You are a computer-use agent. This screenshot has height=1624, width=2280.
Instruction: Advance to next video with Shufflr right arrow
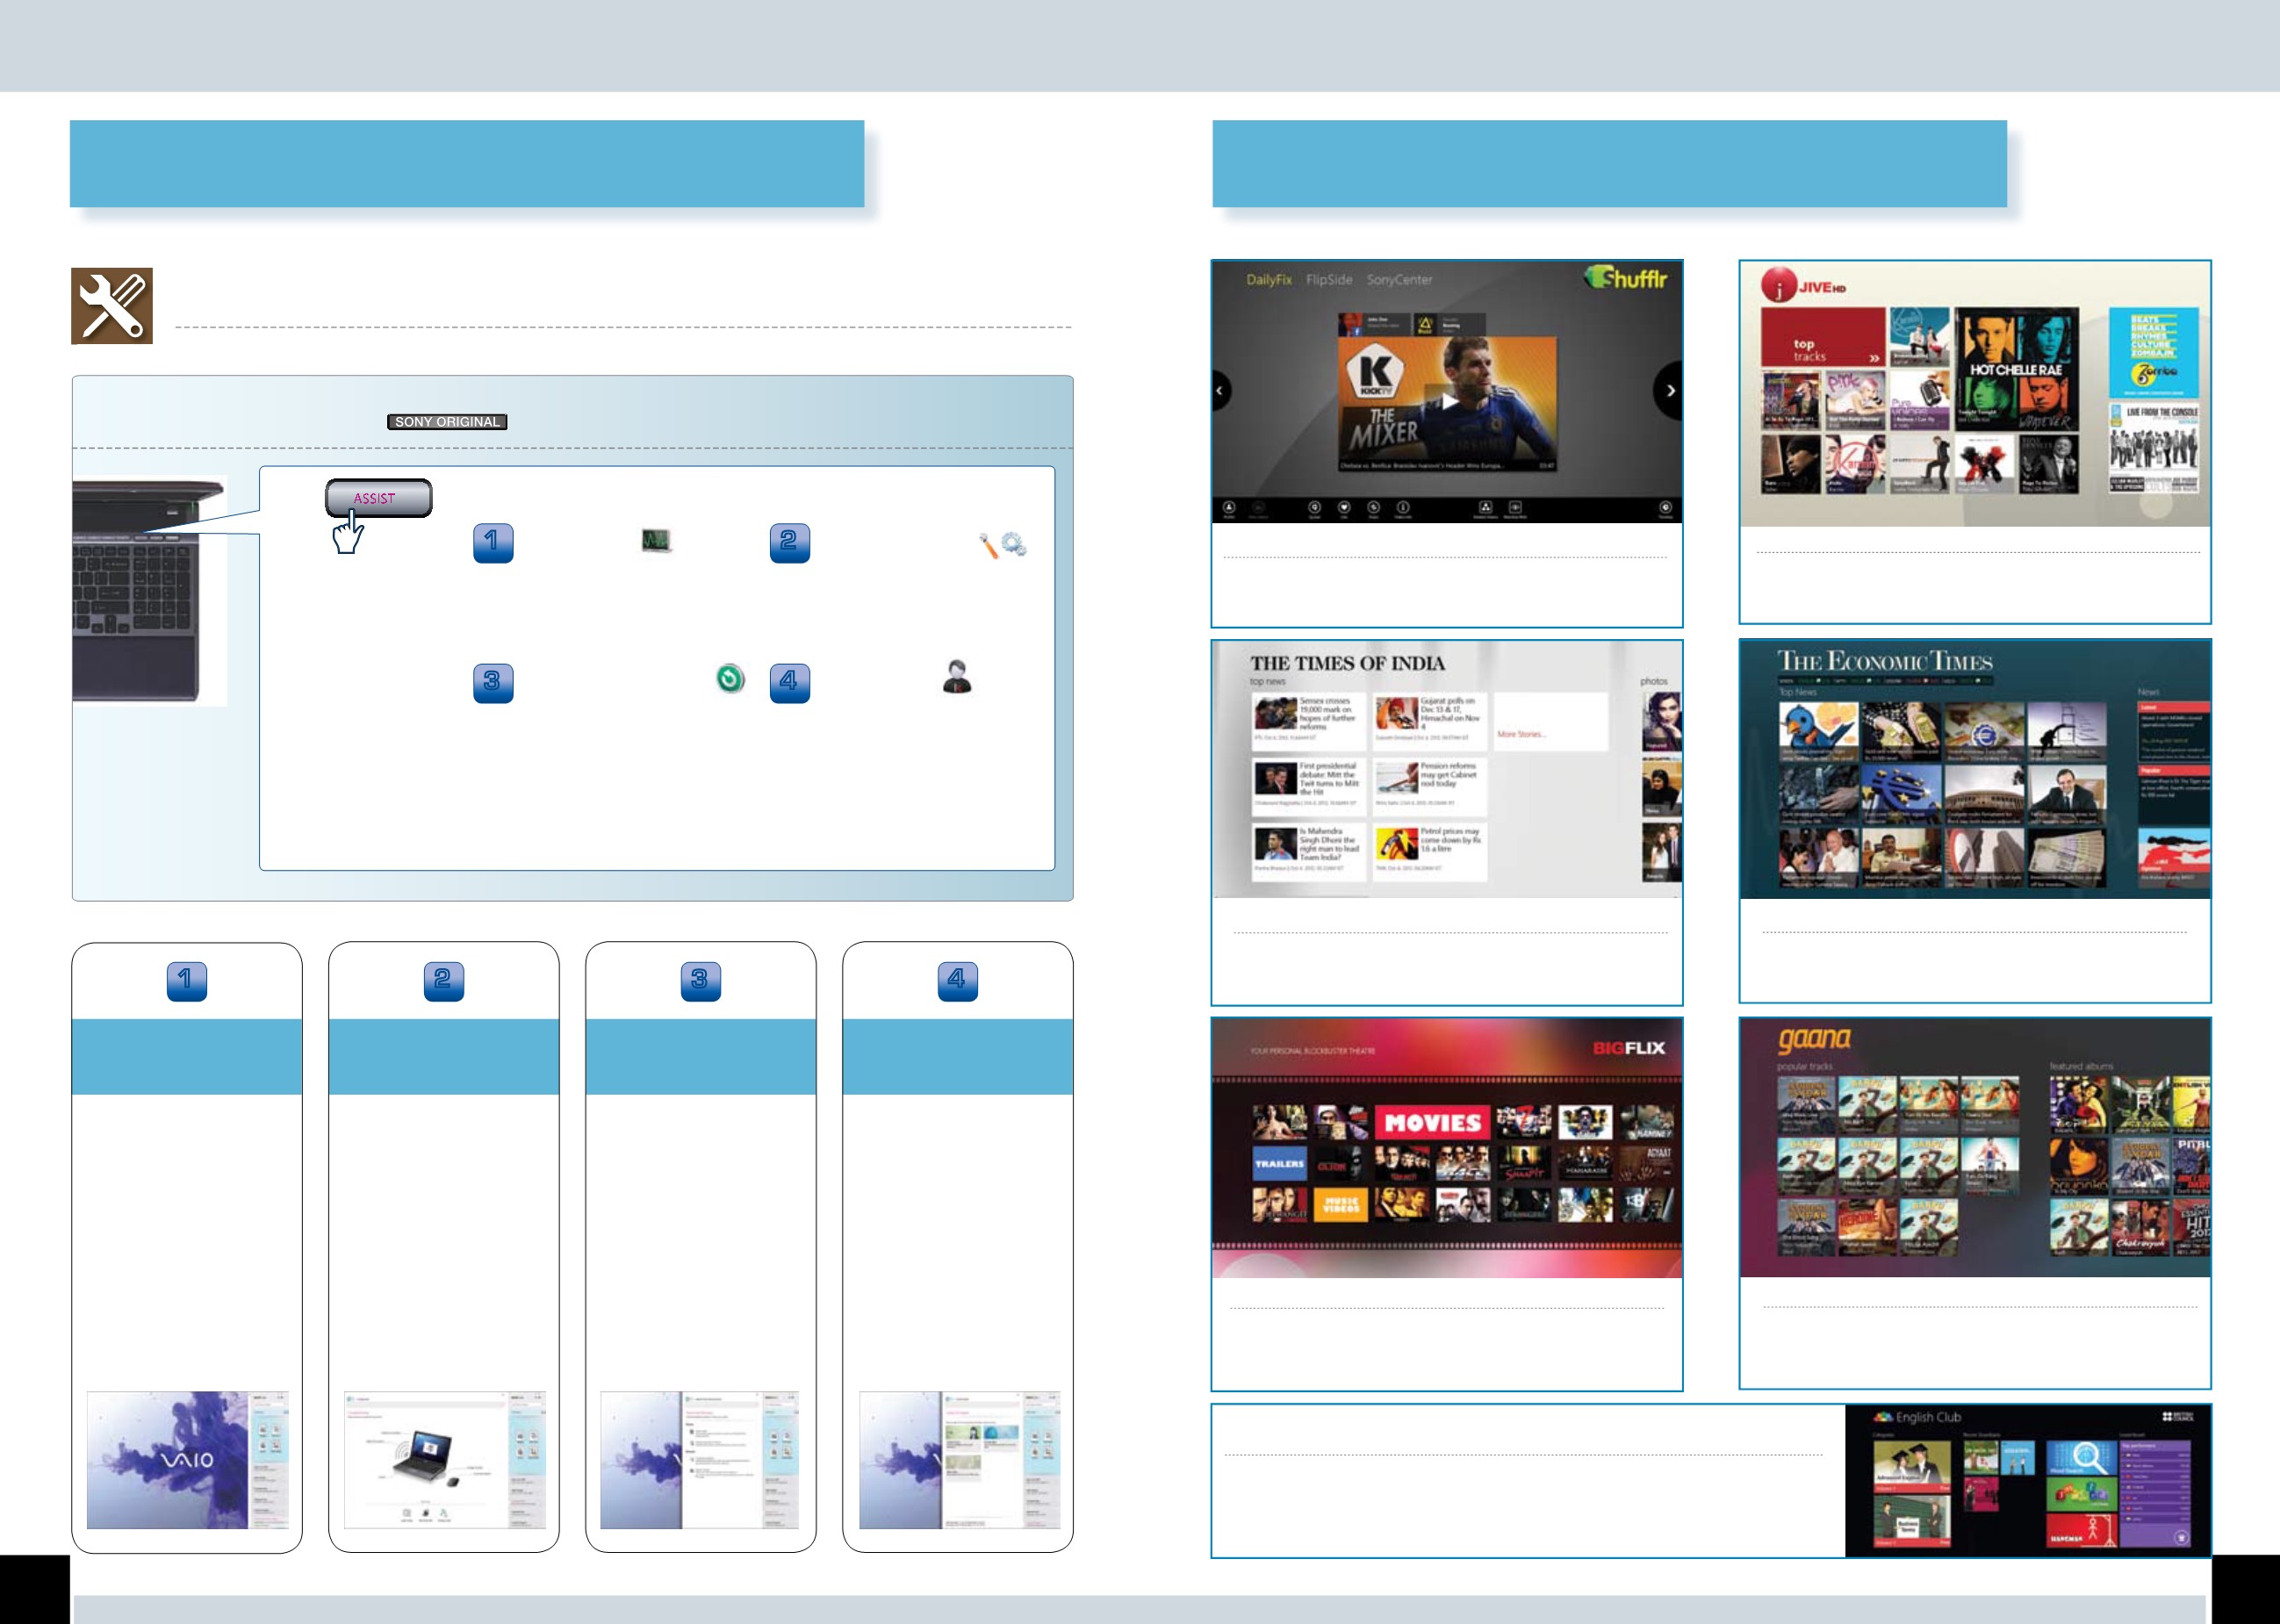pyautogui.click(x=1669, y=390)
